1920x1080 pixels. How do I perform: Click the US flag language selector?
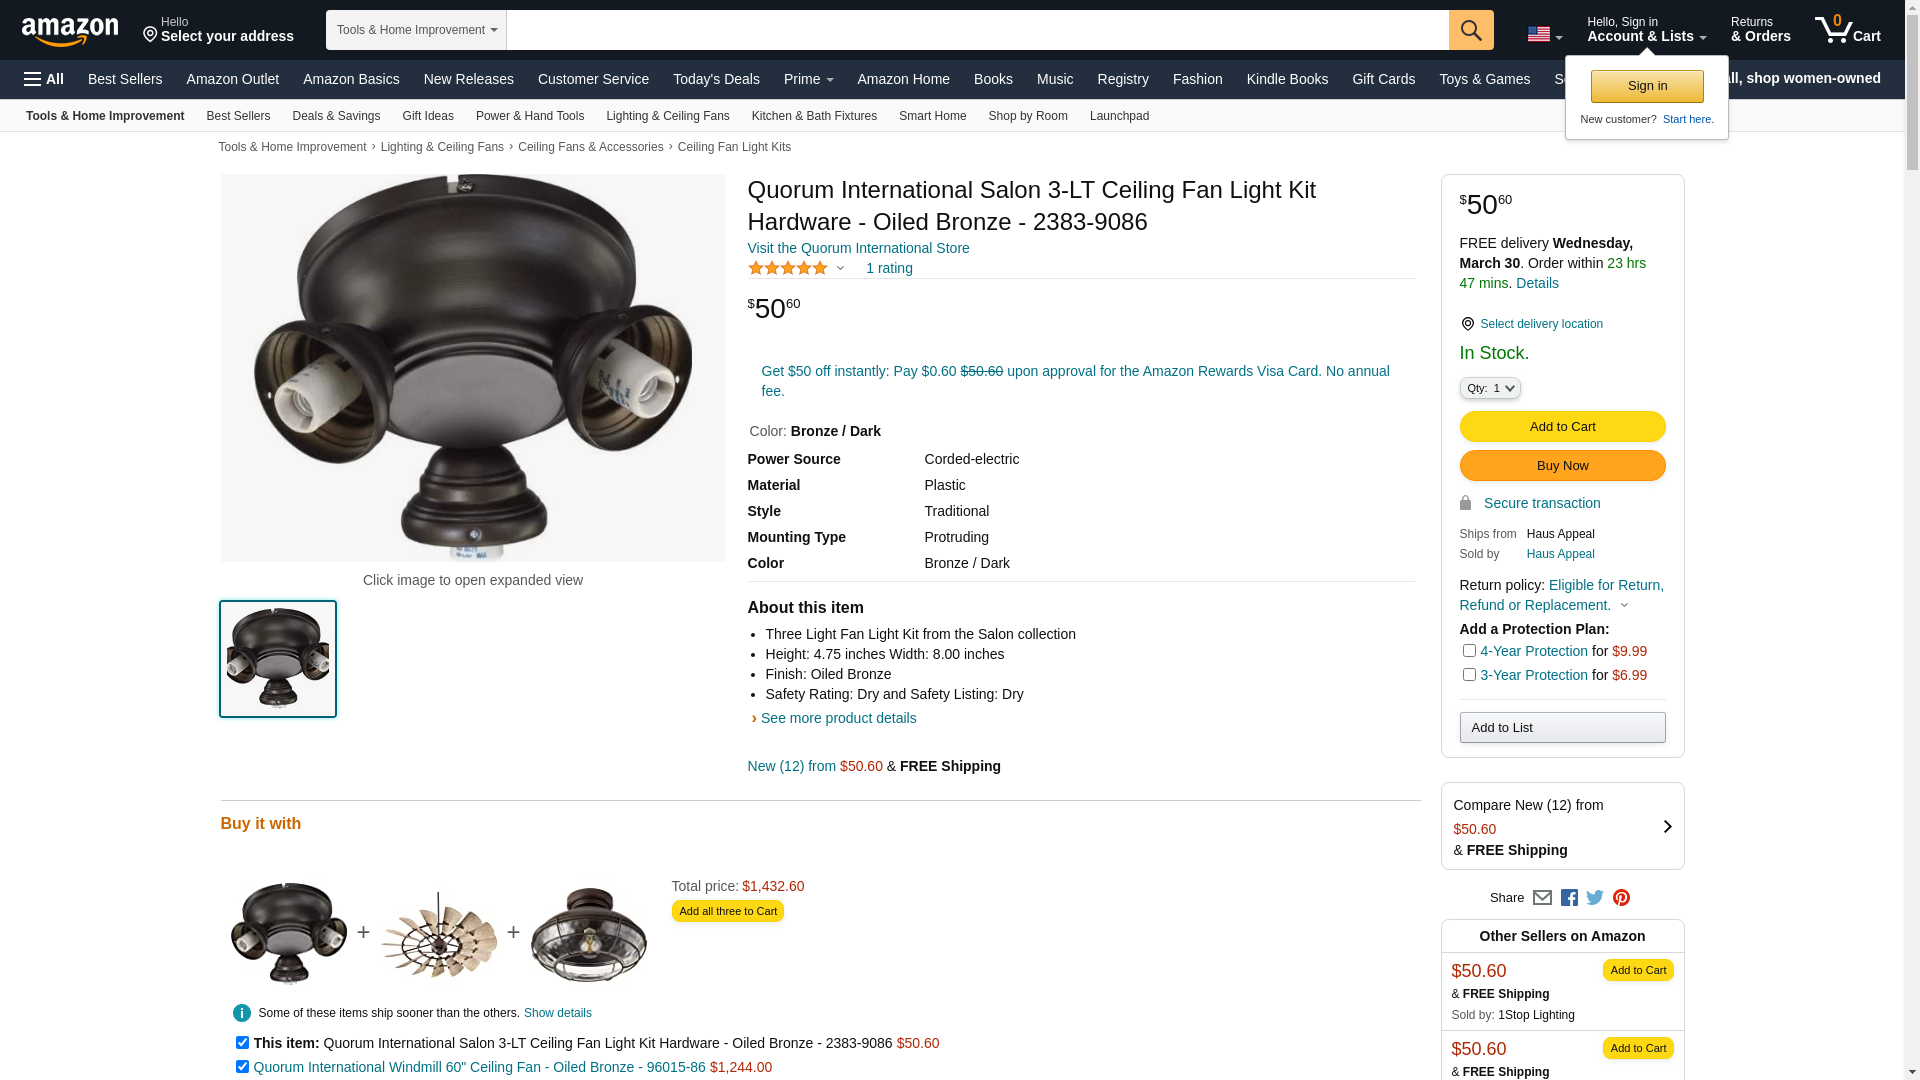coord(1544,35)
